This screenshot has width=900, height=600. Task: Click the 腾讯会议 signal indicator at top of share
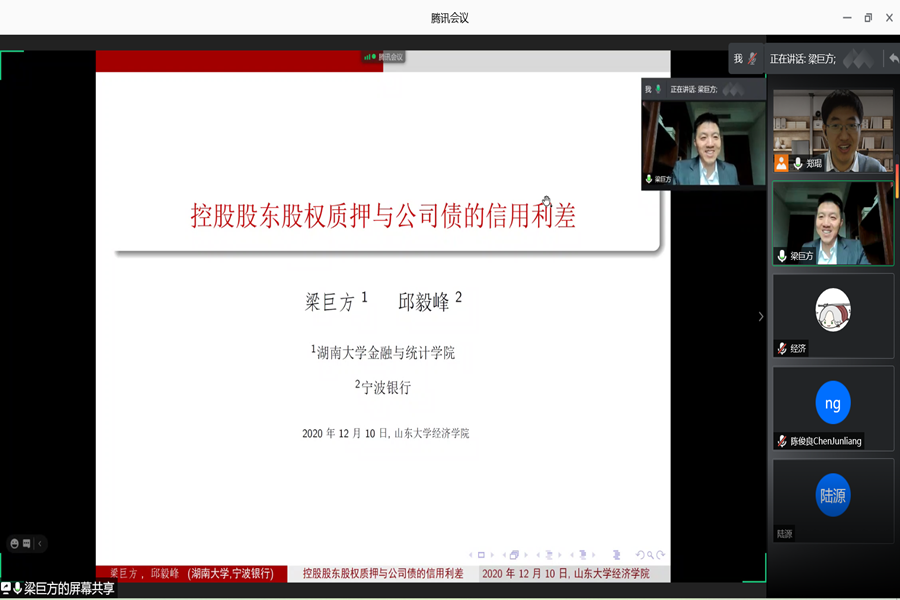pos(383,57)
